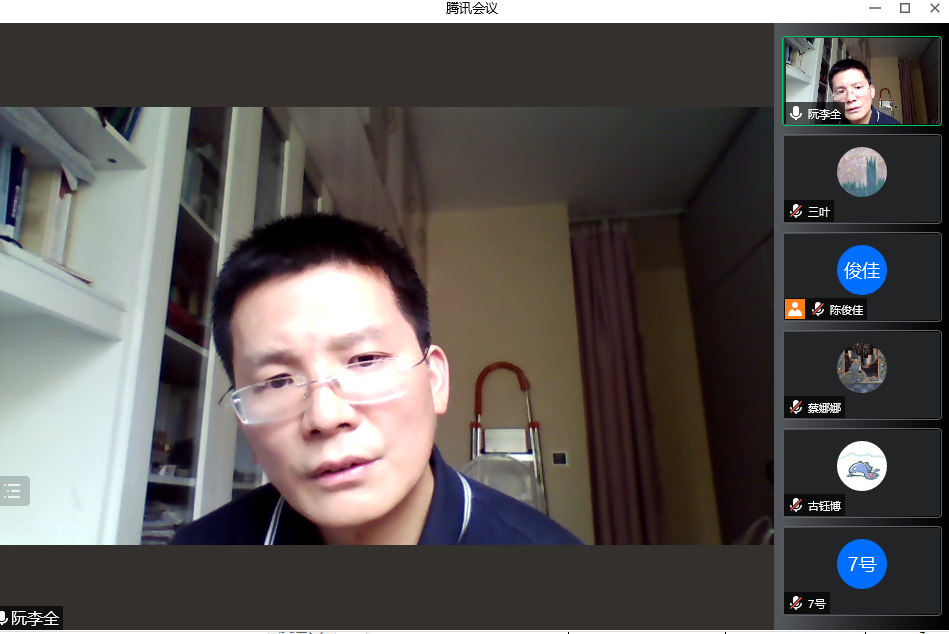
Task: Click the muted mic icon next to 蔡娜娜
Action: coord(796,407)
